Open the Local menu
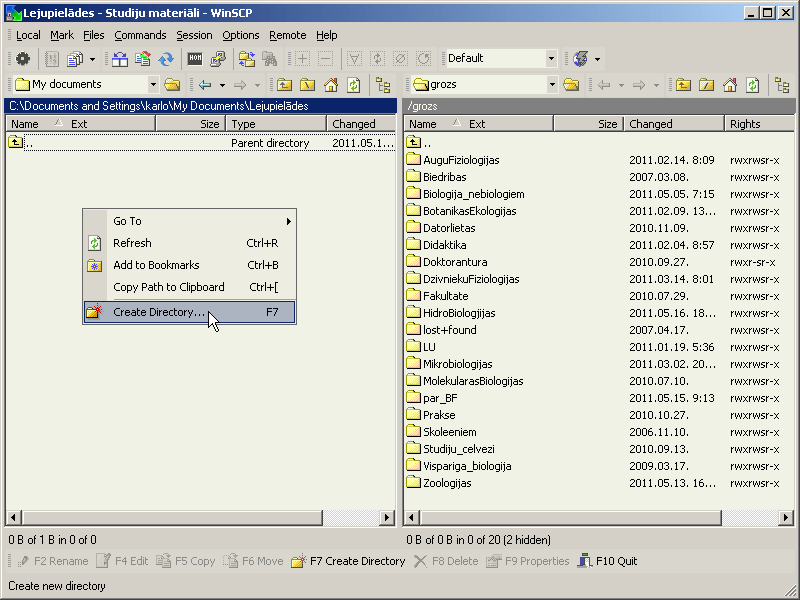800x600 pixels. pyautogui.click(x=28, y=35)
